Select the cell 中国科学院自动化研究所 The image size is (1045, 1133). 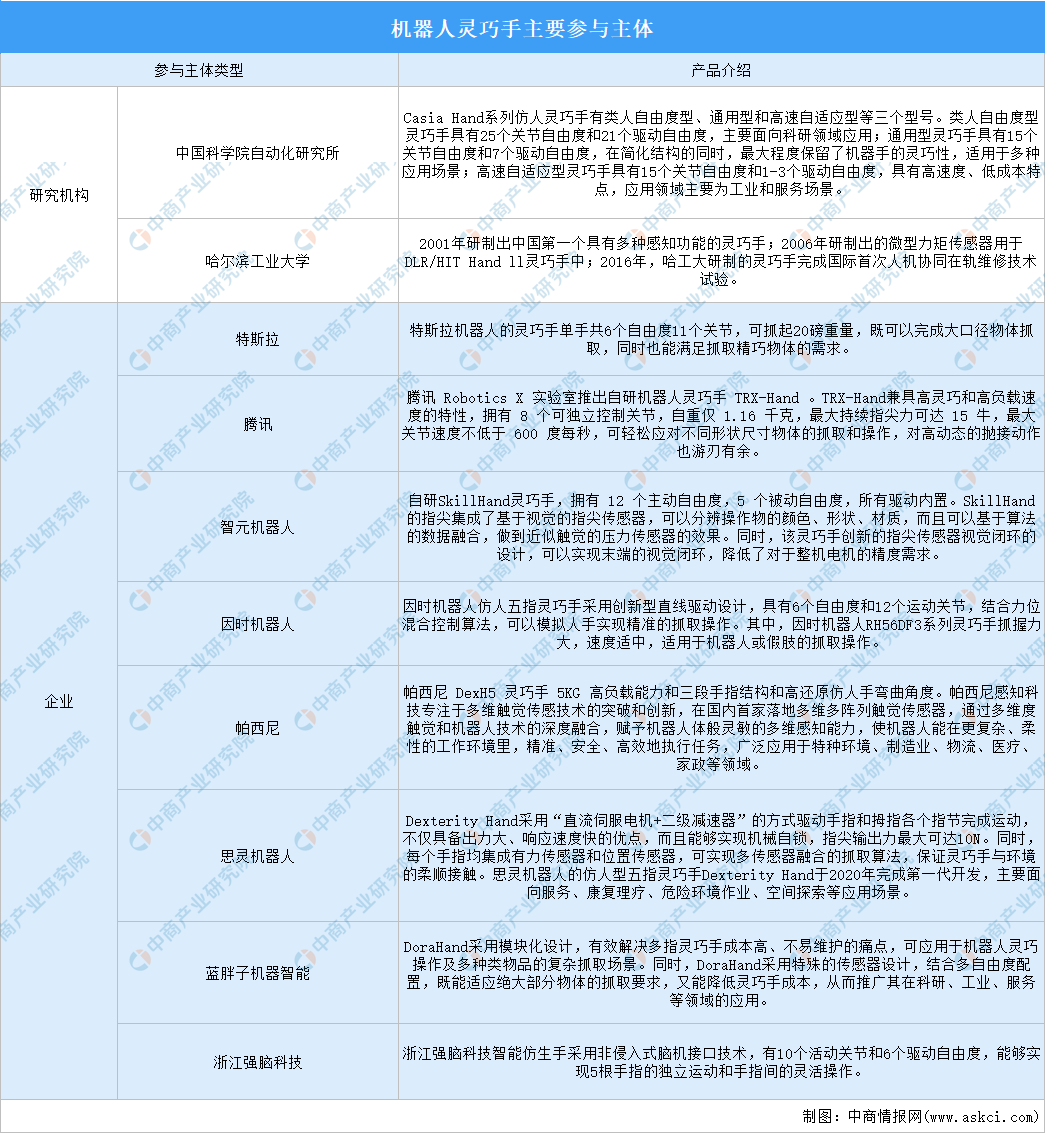258,153
